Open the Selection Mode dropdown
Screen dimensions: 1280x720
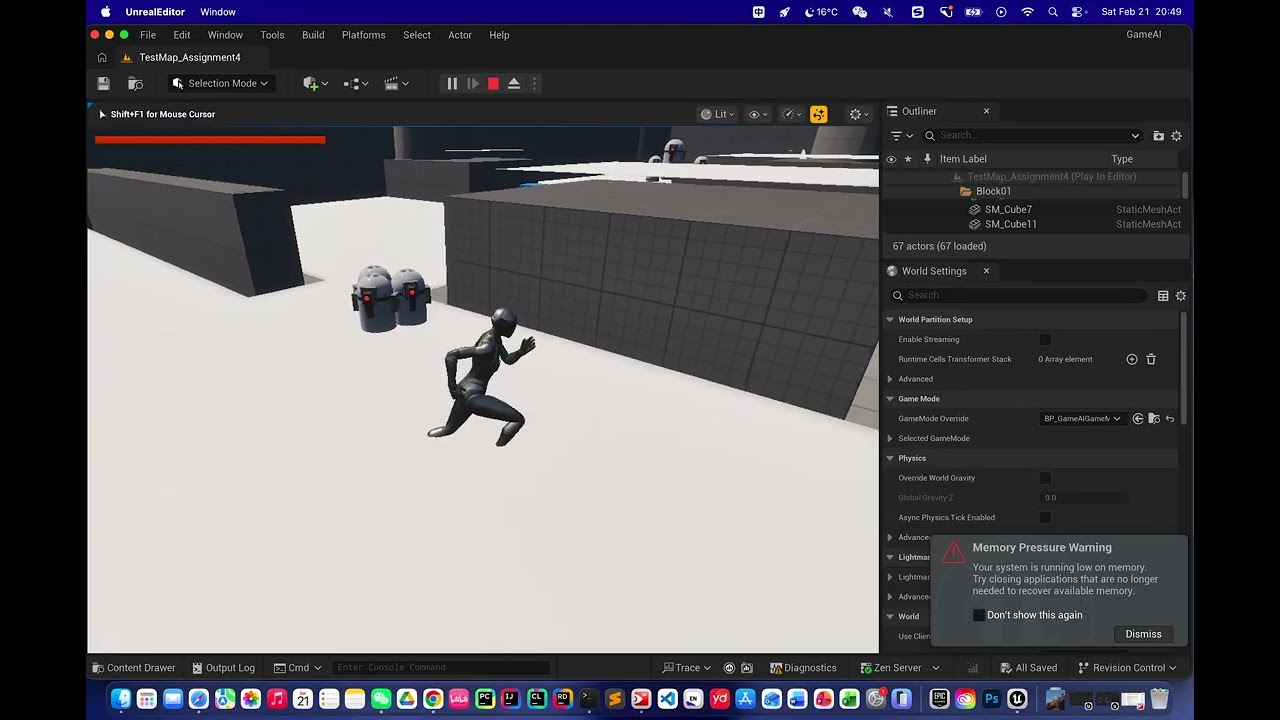[x=220, y=84]
